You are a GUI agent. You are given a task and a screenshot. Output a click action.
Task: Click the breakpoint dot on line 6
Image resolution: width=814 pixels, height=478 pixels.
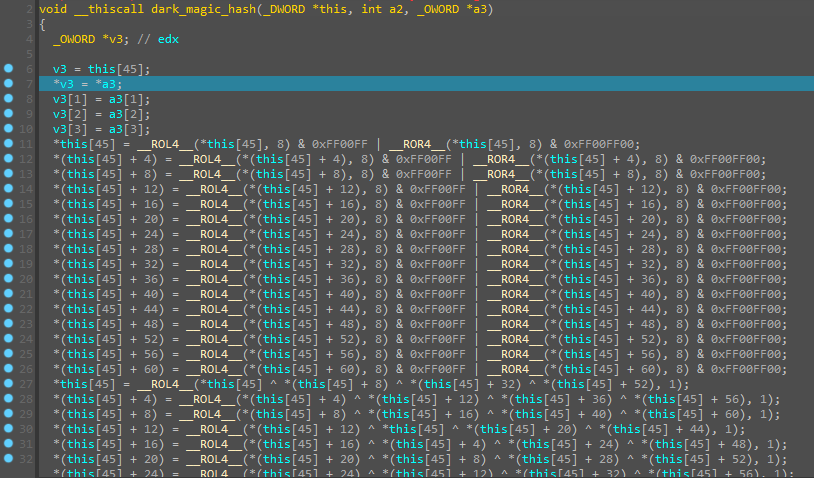click(8, 68)
